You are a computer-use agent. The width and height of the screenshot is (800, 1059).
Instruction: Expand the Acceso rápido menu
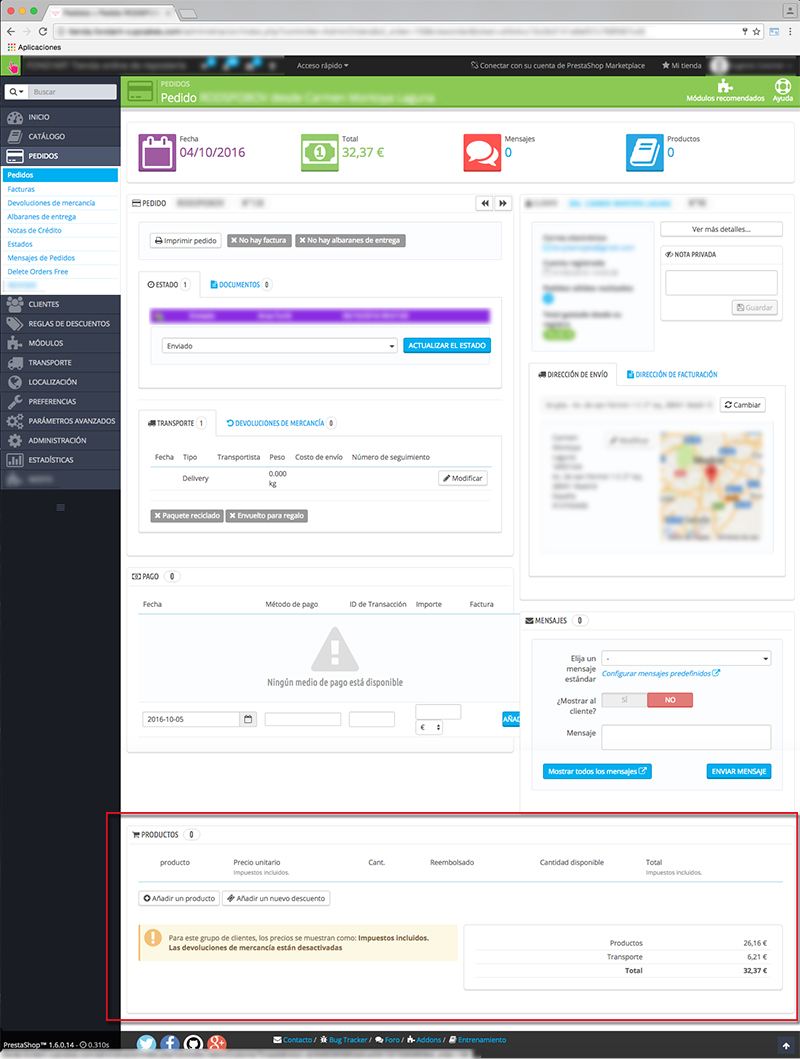(x=323, y=66)
